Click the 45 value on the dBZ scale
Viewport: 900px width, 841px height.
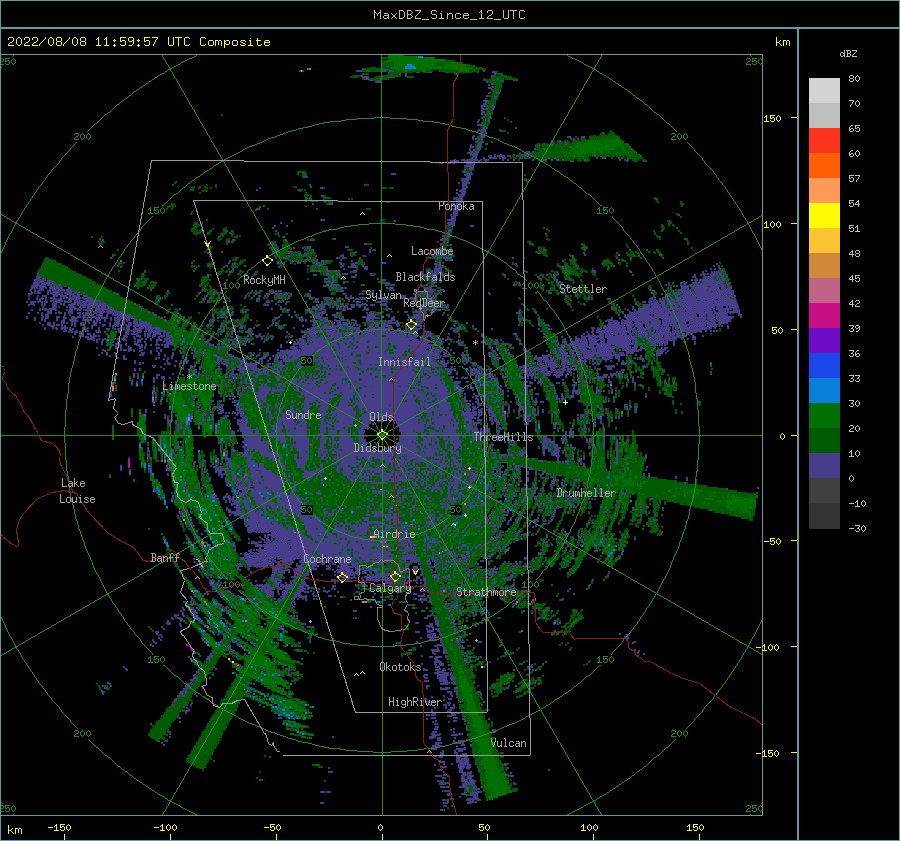coord(854,278)
